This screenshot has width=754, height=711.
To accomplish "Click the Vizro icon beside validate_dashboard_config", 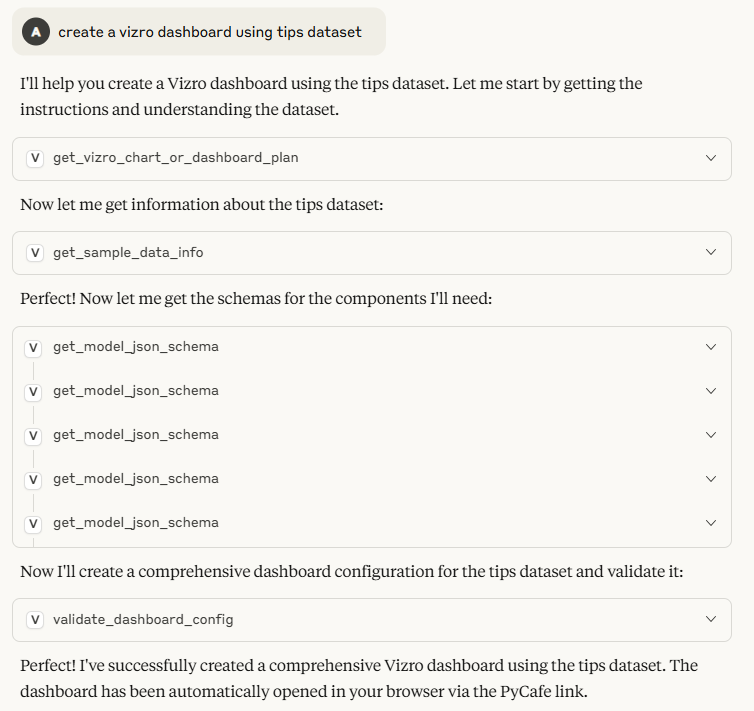I will pos(35,619).
